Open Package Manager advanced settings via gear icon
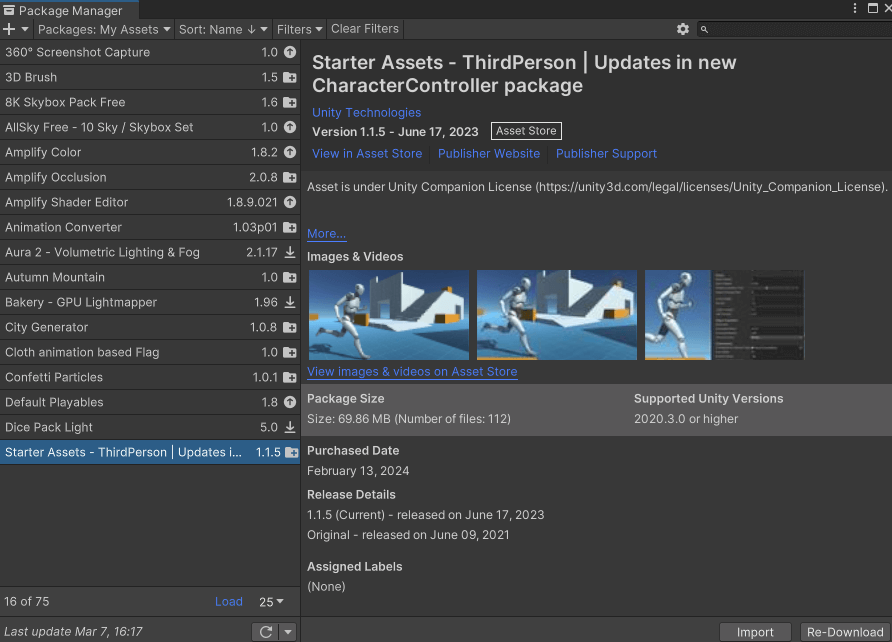This screenshot has height=642, width=892. click(683, 29)
